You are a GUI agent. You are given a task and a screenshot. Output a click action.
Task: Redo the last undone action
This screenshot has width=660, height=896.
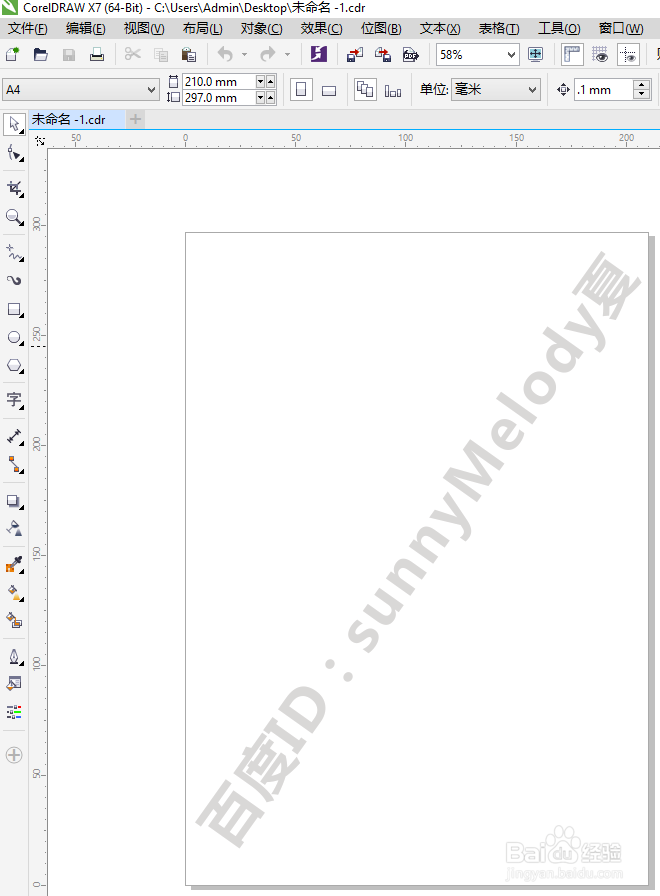[267, 54]
